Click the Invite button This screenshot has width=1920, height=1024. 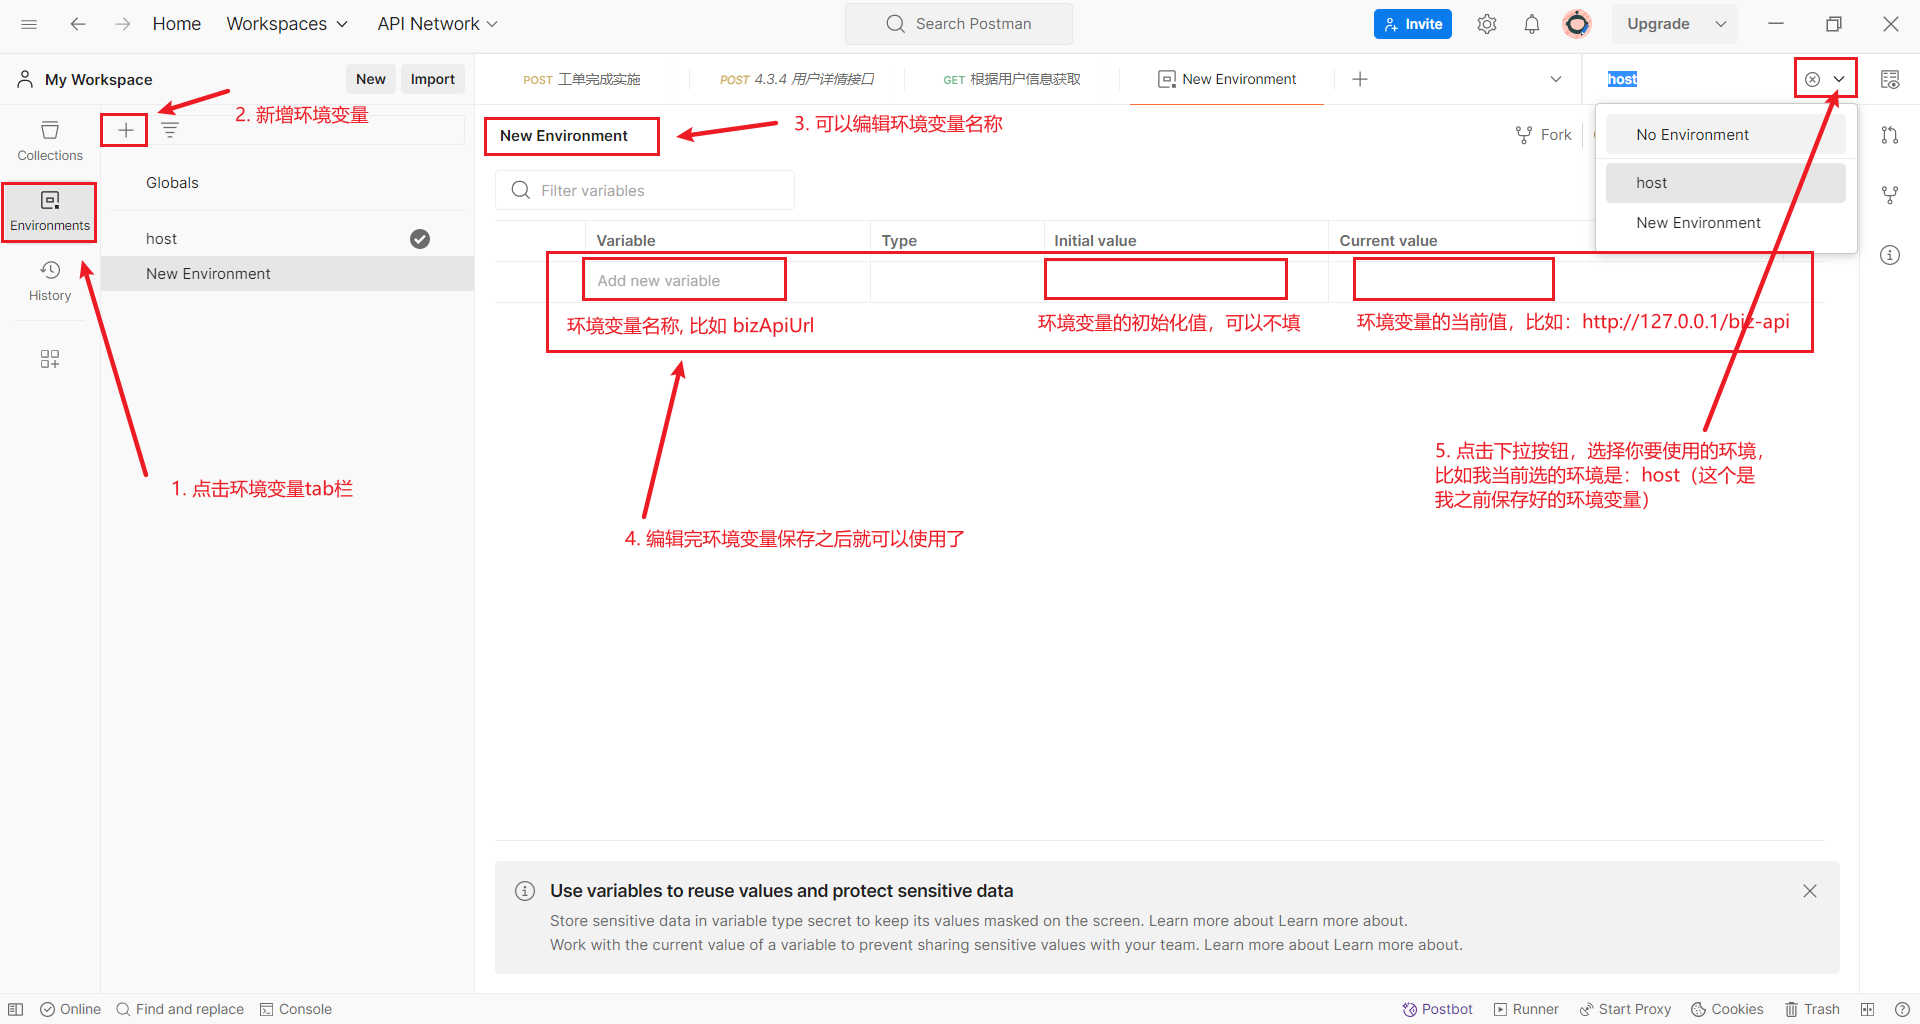pos(1413,24)
